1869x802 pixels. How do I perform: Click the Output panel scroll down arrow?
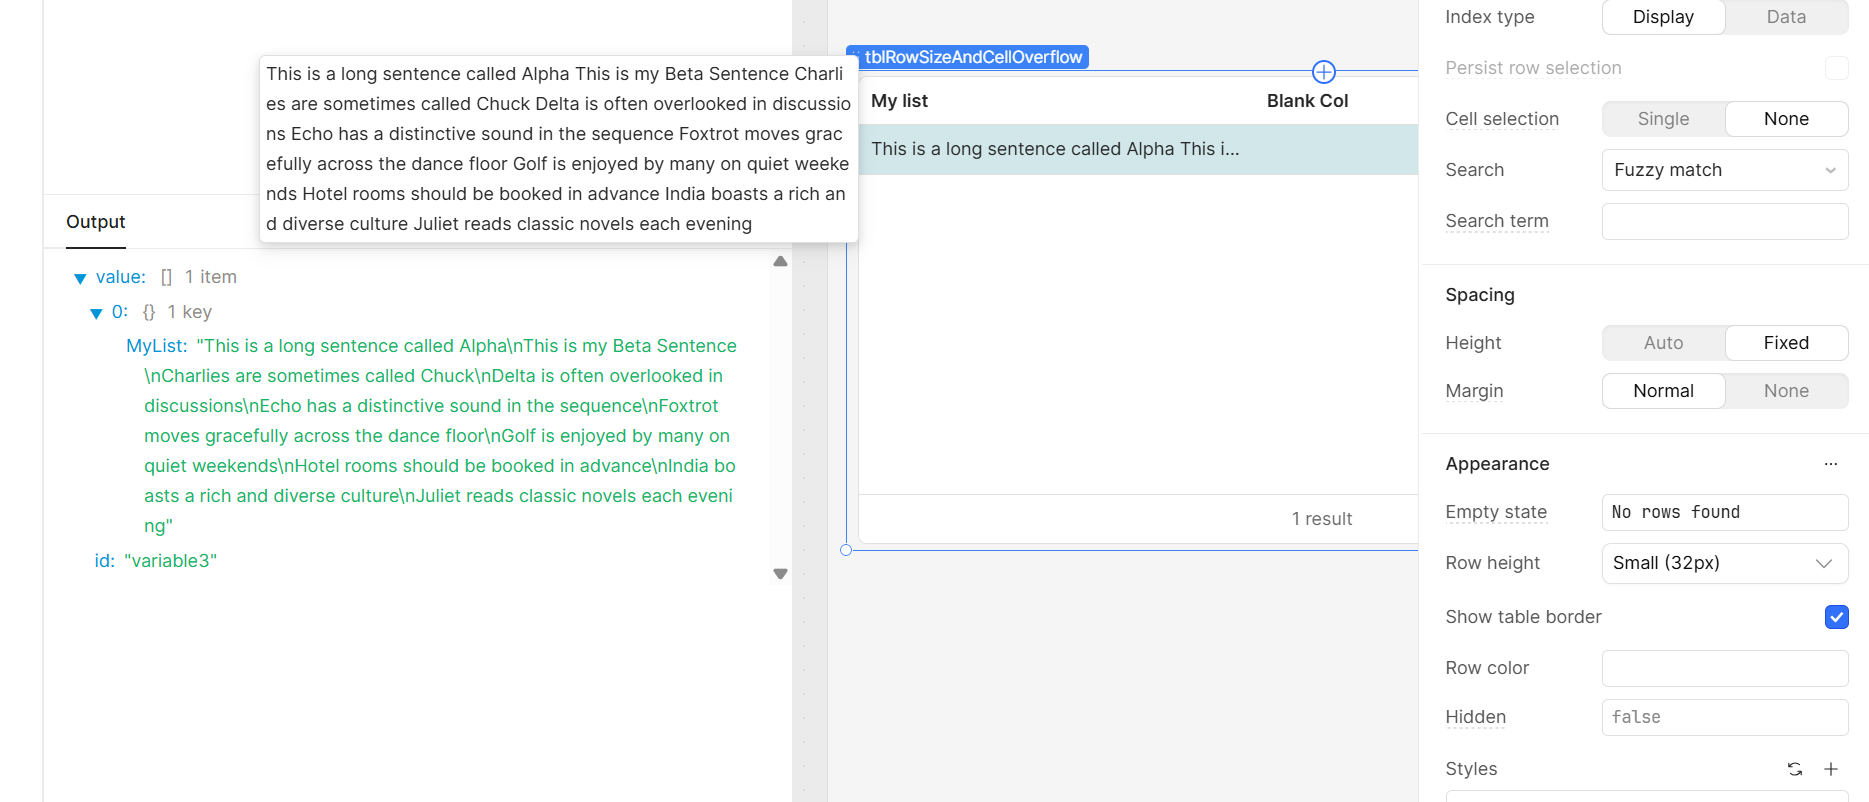[781, 574]
